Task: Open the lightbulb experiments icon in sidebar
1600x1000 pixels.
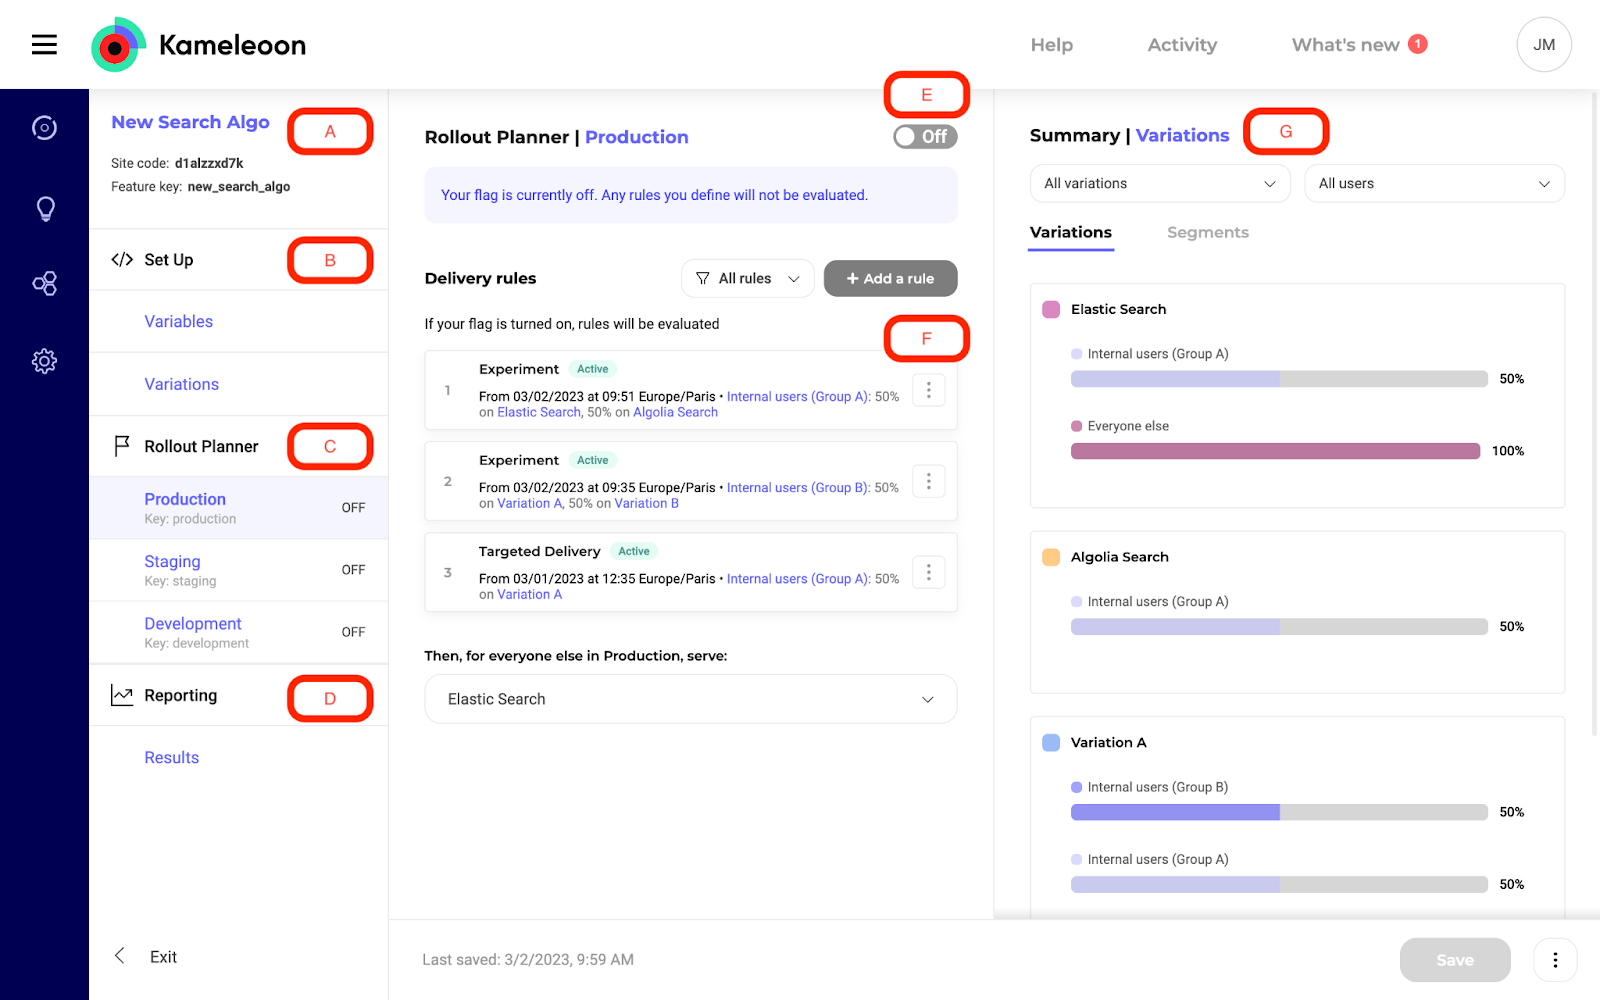Action: pos(45,208)
